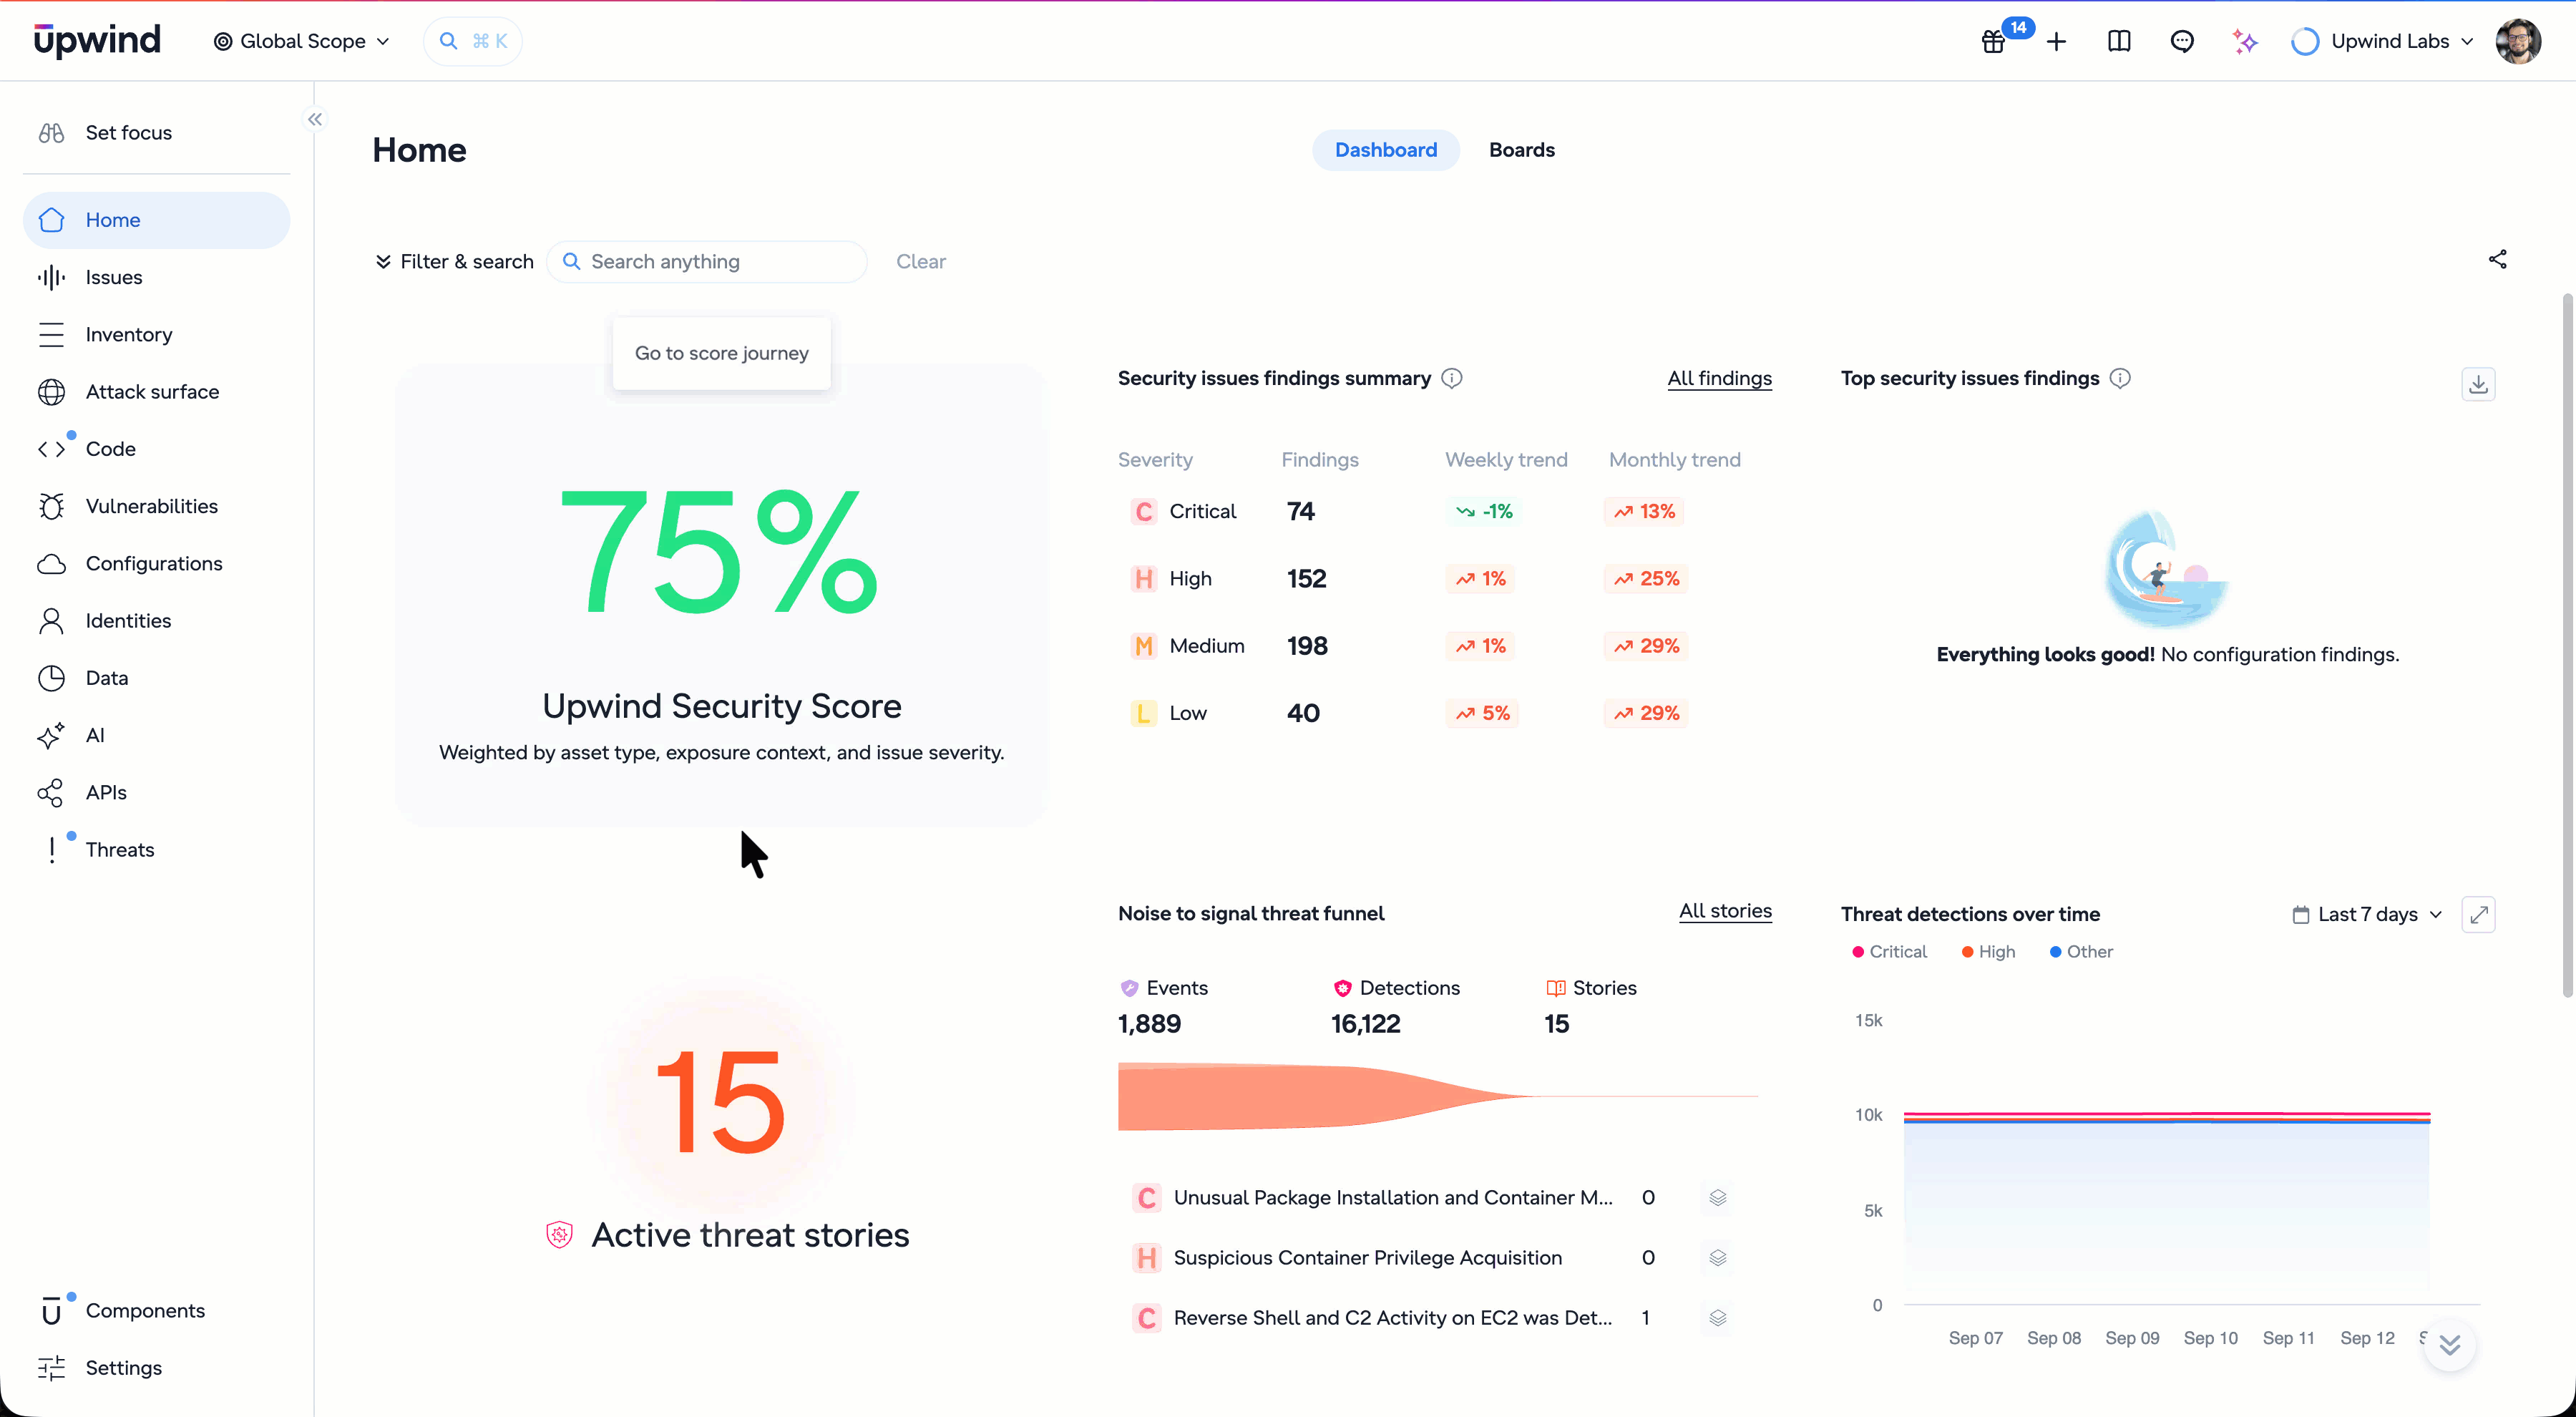The height and width of the screenshot is (1417, 2576).
Task: Click the scroll-down double chevron button
Action: (x=2449, y=1344)
